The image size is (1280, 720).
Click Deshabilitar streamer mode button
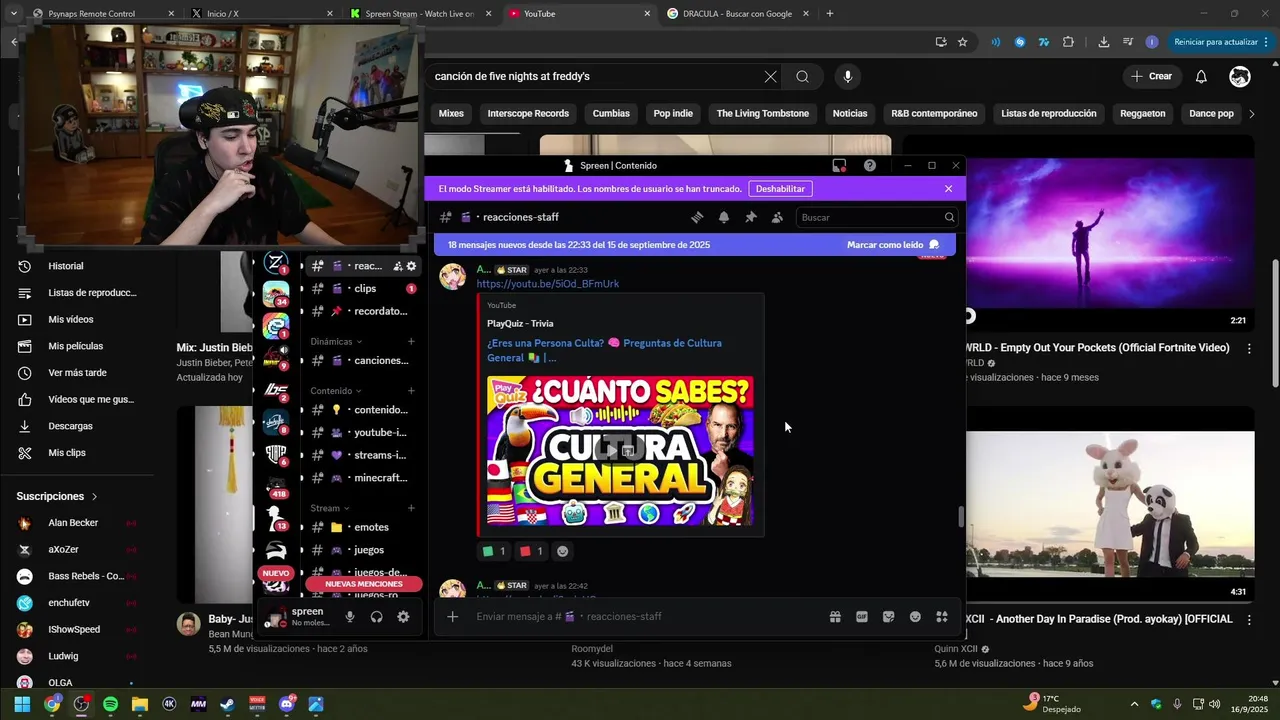[x=780, y=189]
